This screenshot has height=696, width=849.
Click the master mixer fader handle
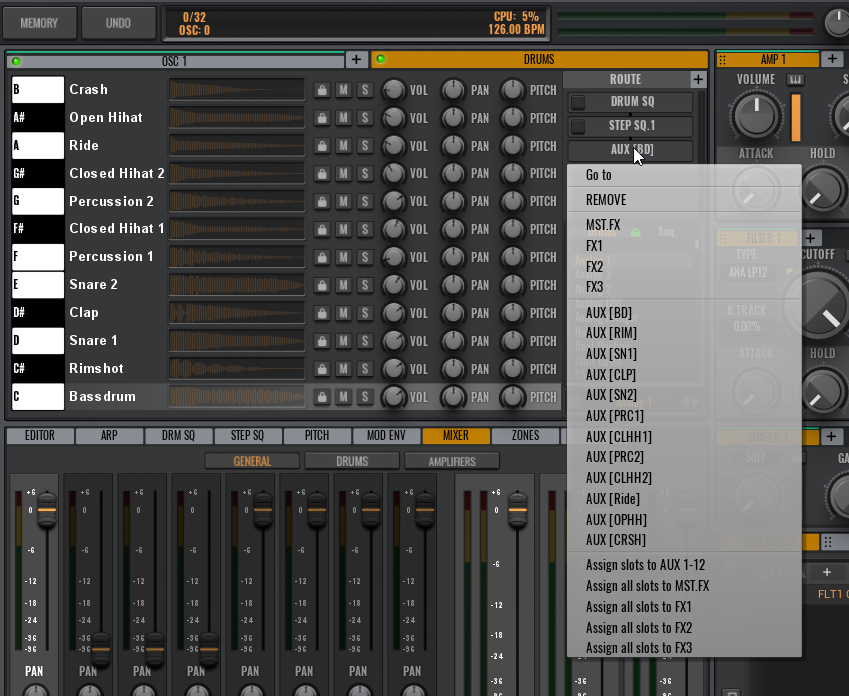coord(518,510)
